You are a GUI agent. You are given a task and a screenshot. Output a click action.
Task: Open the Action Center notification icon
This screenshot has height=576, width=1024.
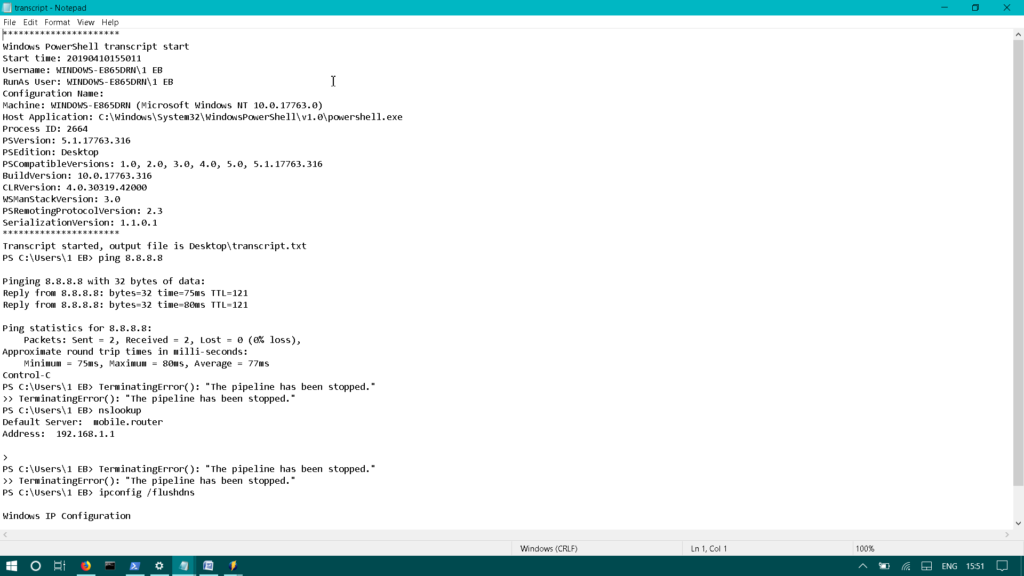coord(1002,566)
